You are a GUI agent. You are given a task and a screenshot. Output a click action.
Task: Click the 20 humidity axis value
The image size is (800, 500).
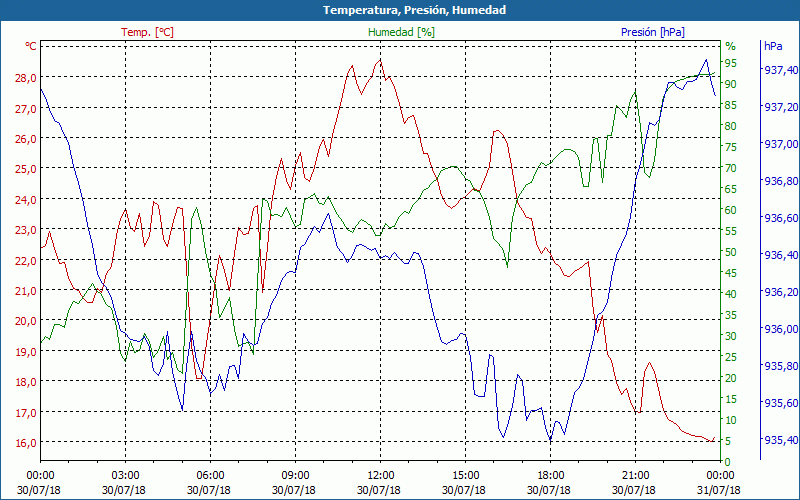(x=731, y=378)
